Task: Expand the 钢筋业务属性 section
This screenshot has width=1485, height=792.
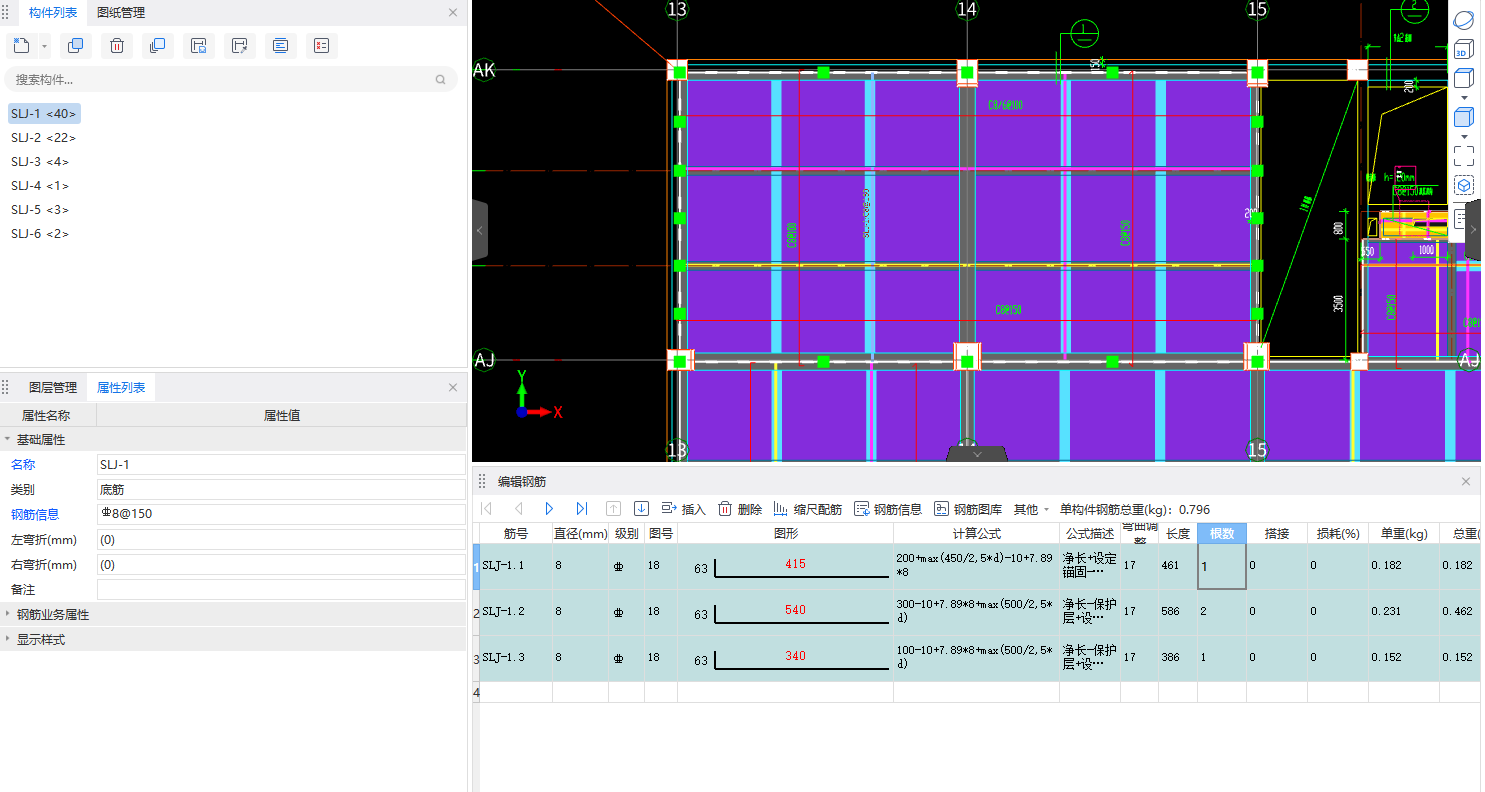Action: point(8,615)
